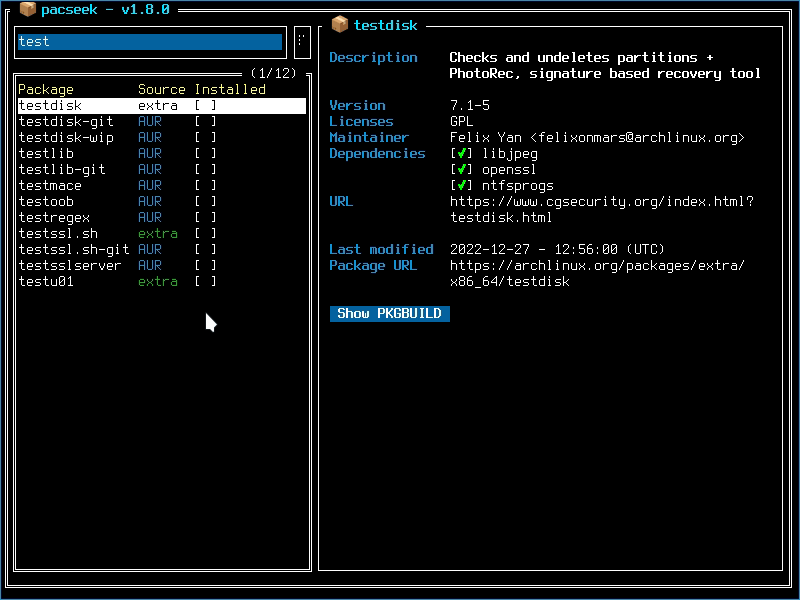This screenshot has height=600, width=800.
Task: Click the Package column header
Action: pyautogui.click(x=45, y=89)
